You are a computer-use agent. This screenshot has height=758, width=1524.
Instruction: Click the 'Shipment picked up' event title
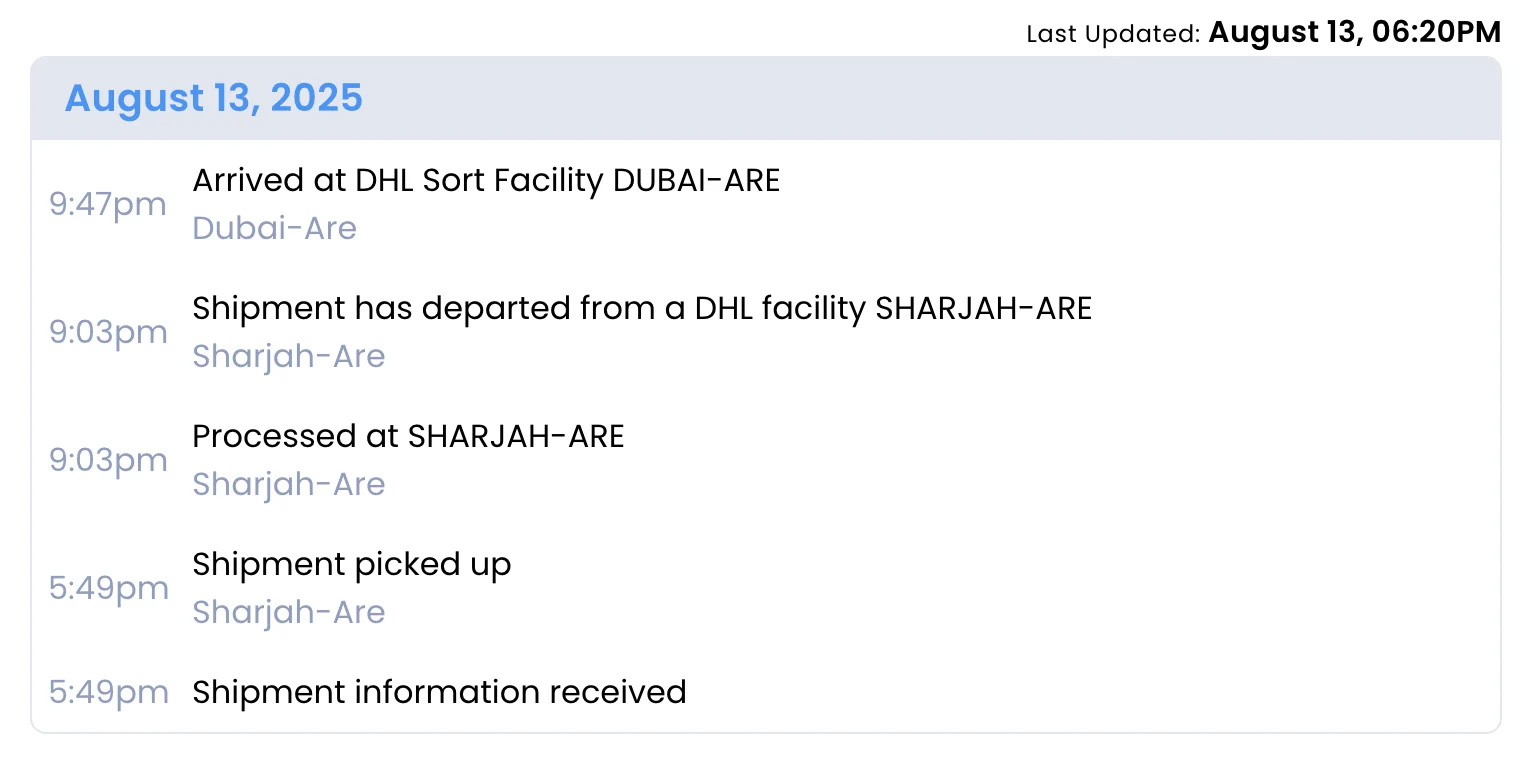pyautogui.click(x=351, y=565)
